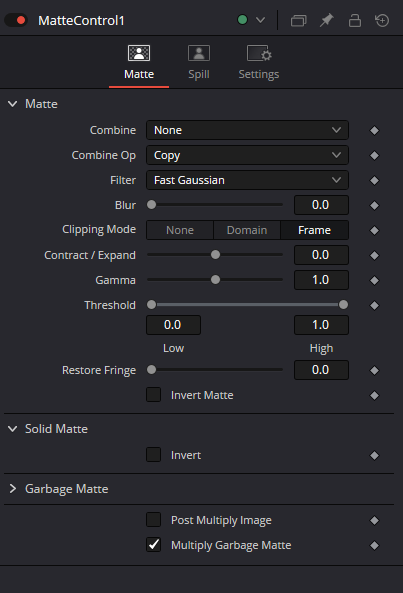Click the Restore Fringe keyframe diamond
This screenshot has height=593, width=403.
coord(374,370)
